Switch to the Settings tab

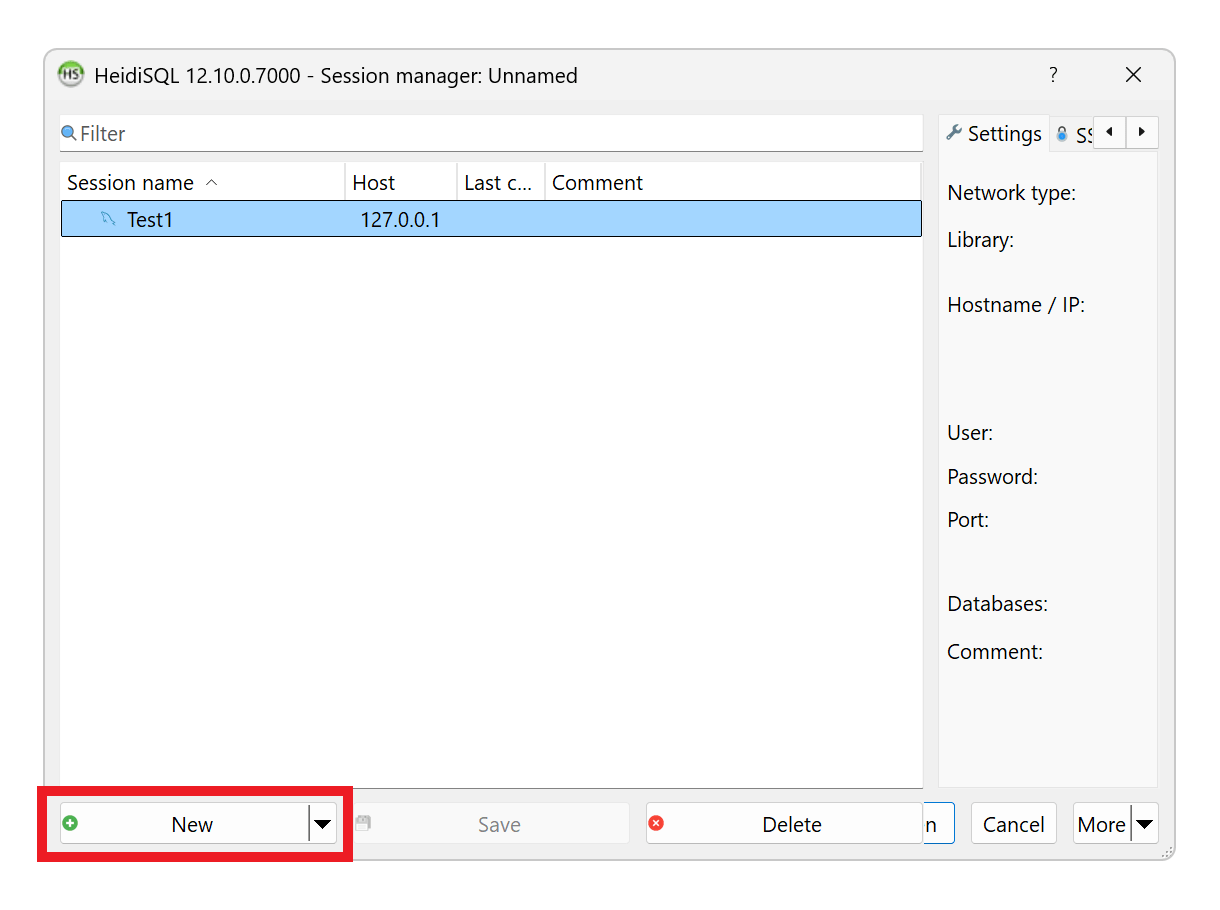coord(994,133)
